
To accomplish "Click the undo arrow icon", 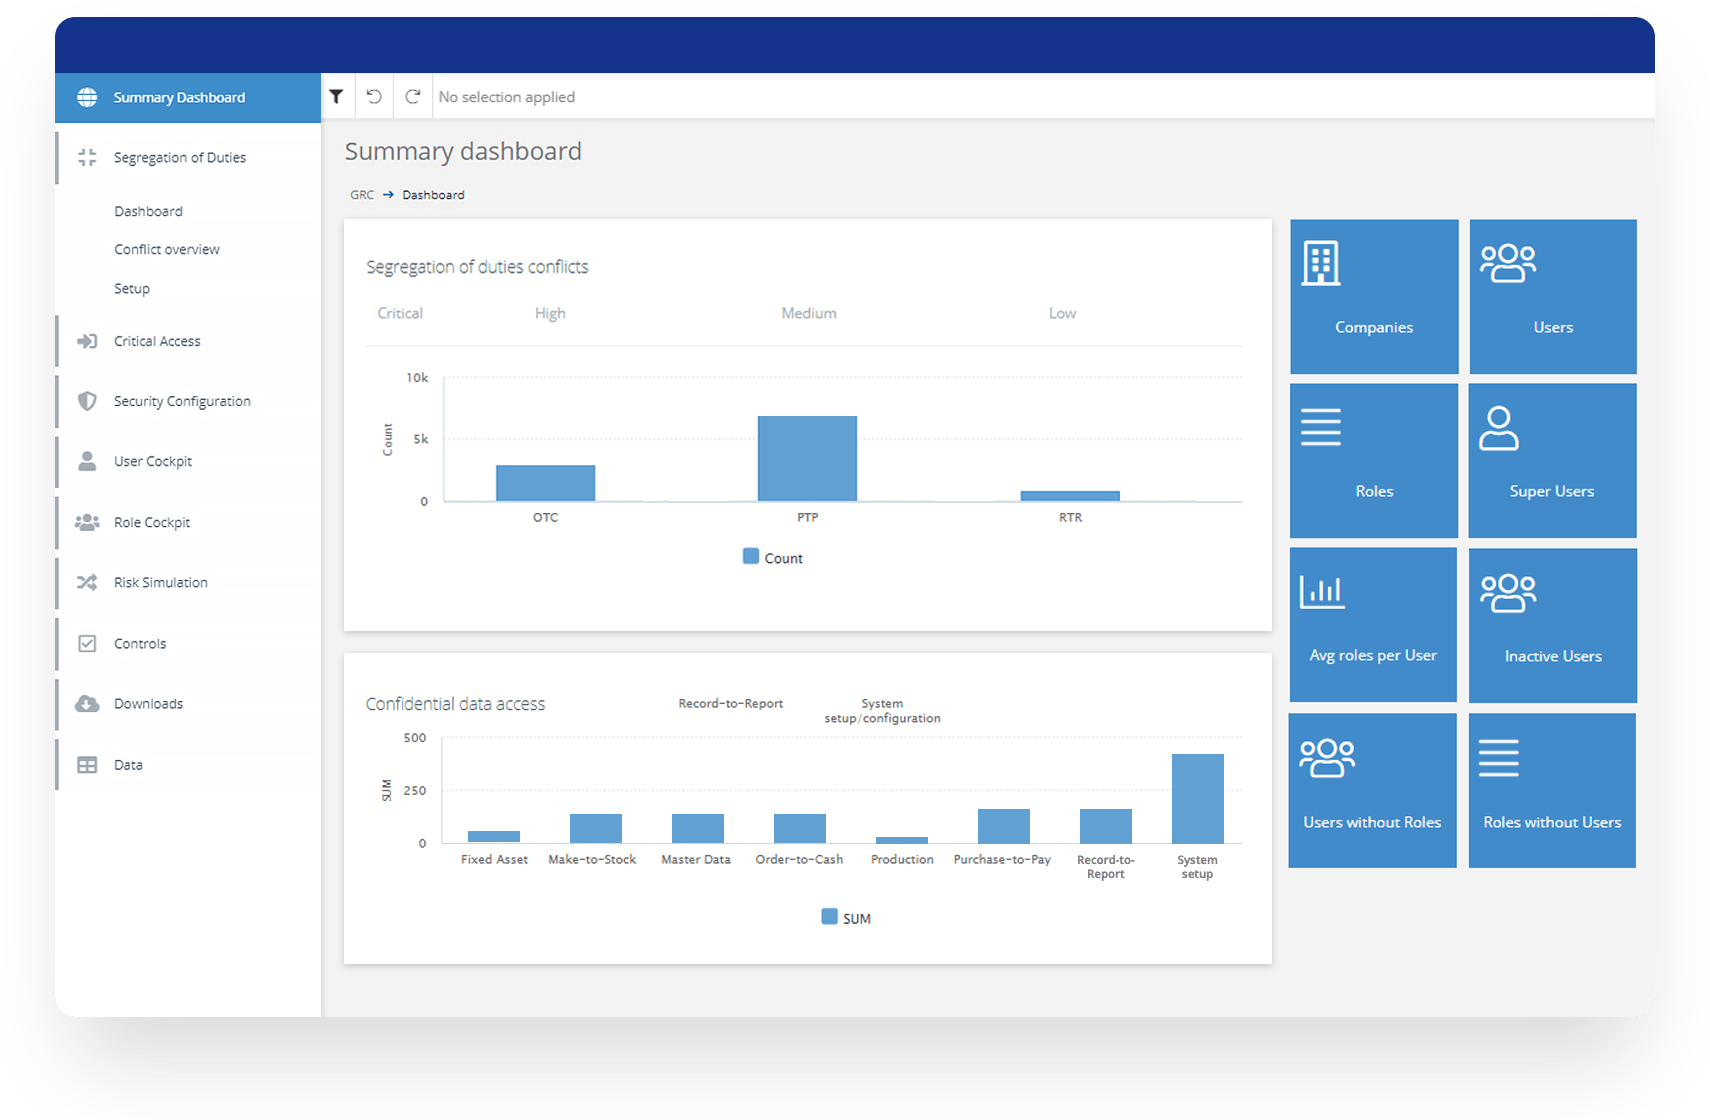I will [x=374, y=96].
